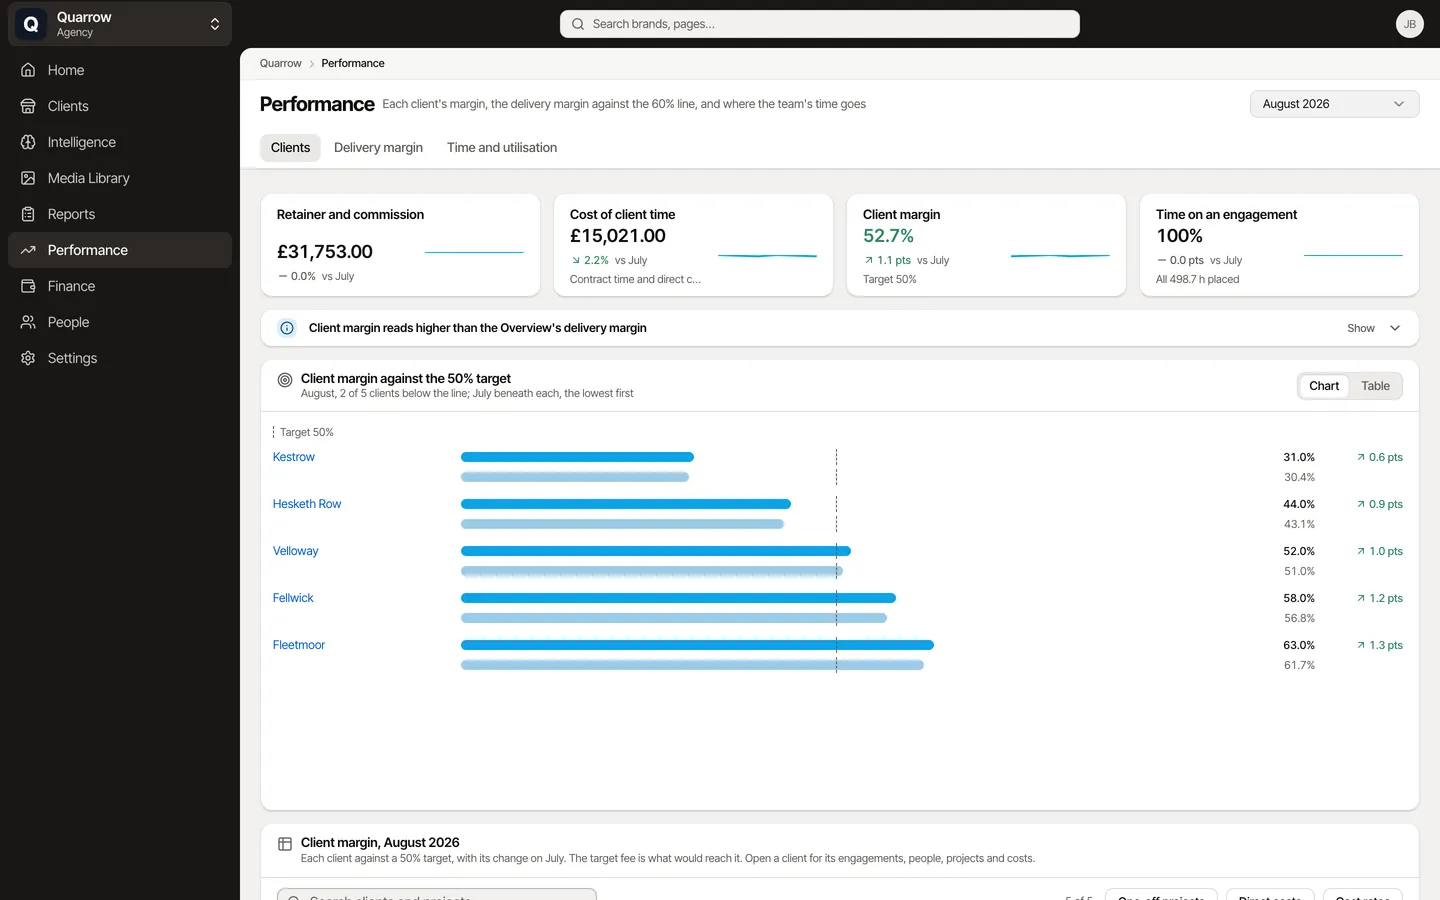The height and width of the screenshot is (900, 1440).
Task: Open Settings gear in the sidebar
Action: point(28,358)
